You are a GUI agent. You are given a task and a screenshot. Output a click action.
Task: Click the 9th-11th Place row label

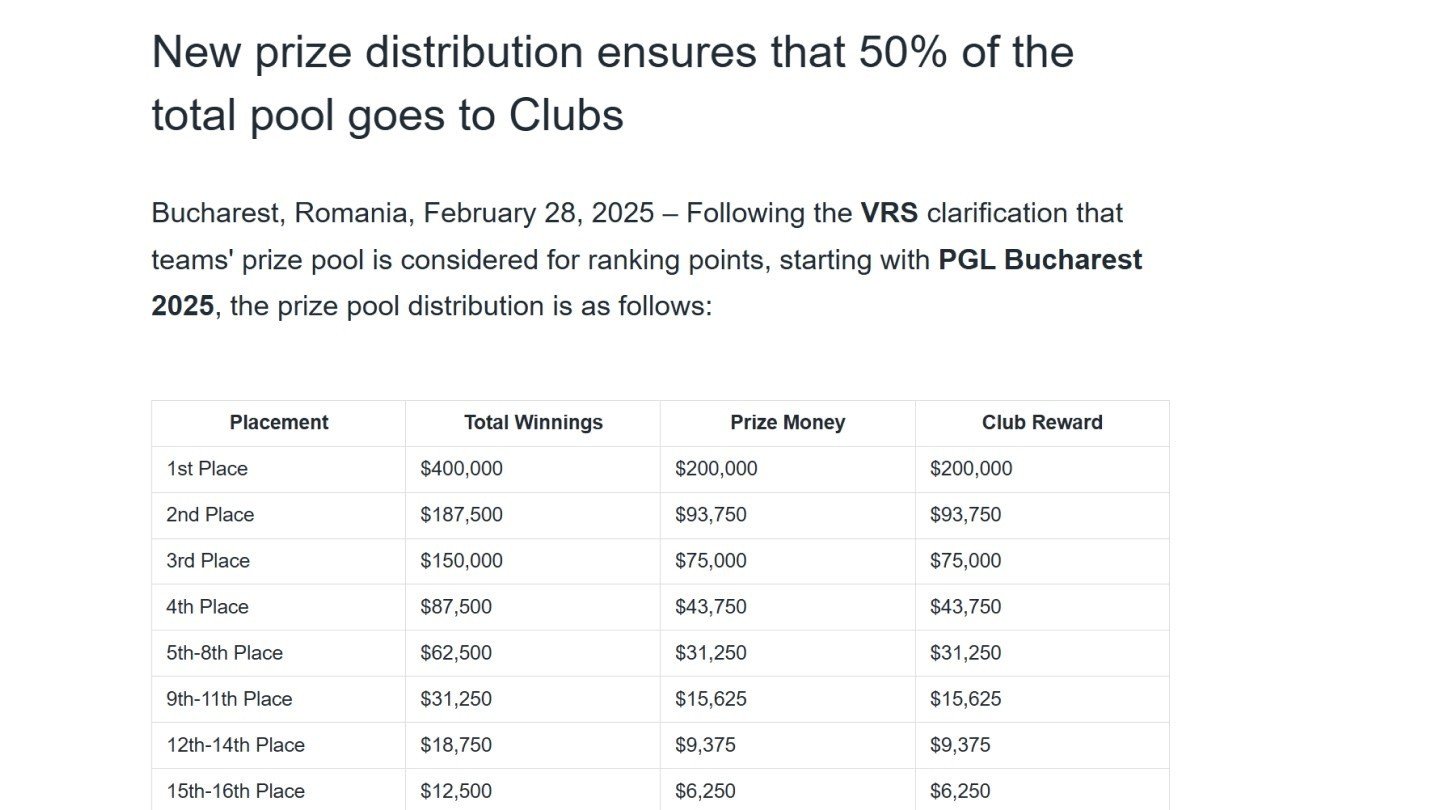point(229,699)
